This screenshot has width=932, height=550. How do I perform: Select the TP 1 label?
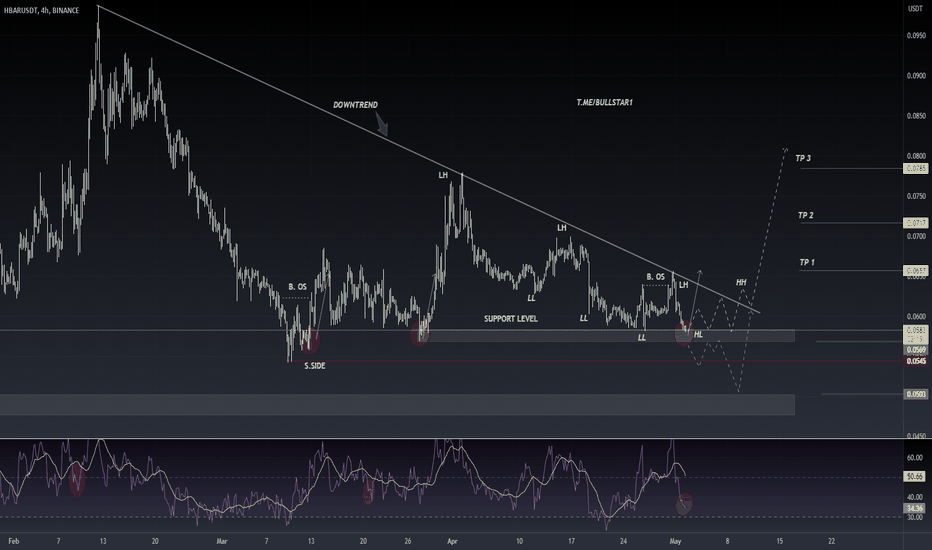[x=807, y=262]
